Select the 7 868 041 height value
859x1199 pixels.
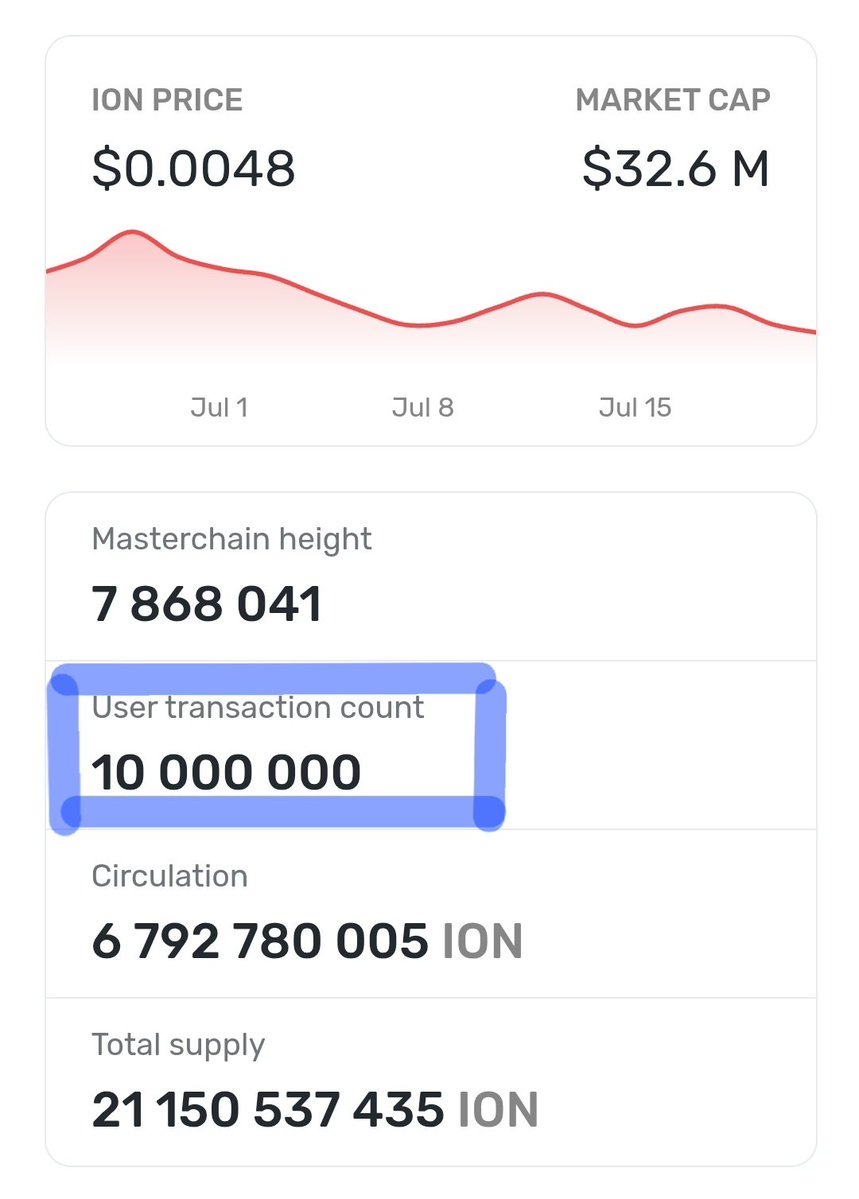pos(207,604)
